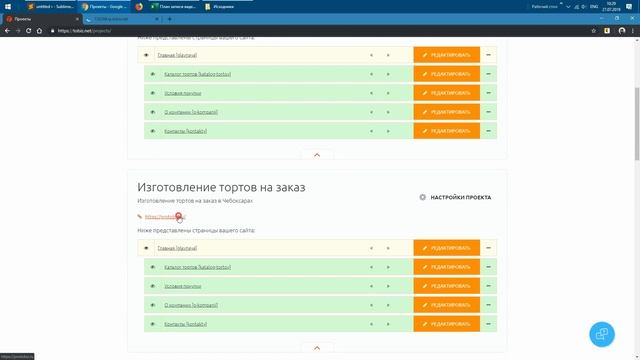
Task: Click right arrow on lower list Главная row
Action: click(388, 248)
